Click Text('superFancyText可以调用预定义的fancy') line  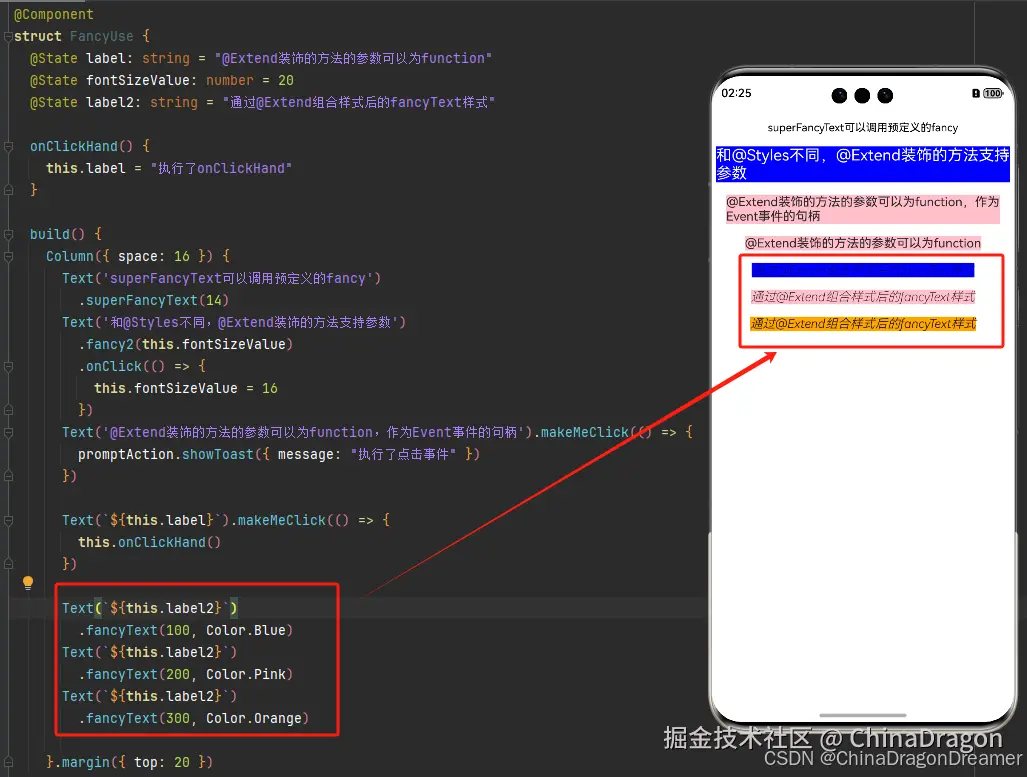point(221,278)
